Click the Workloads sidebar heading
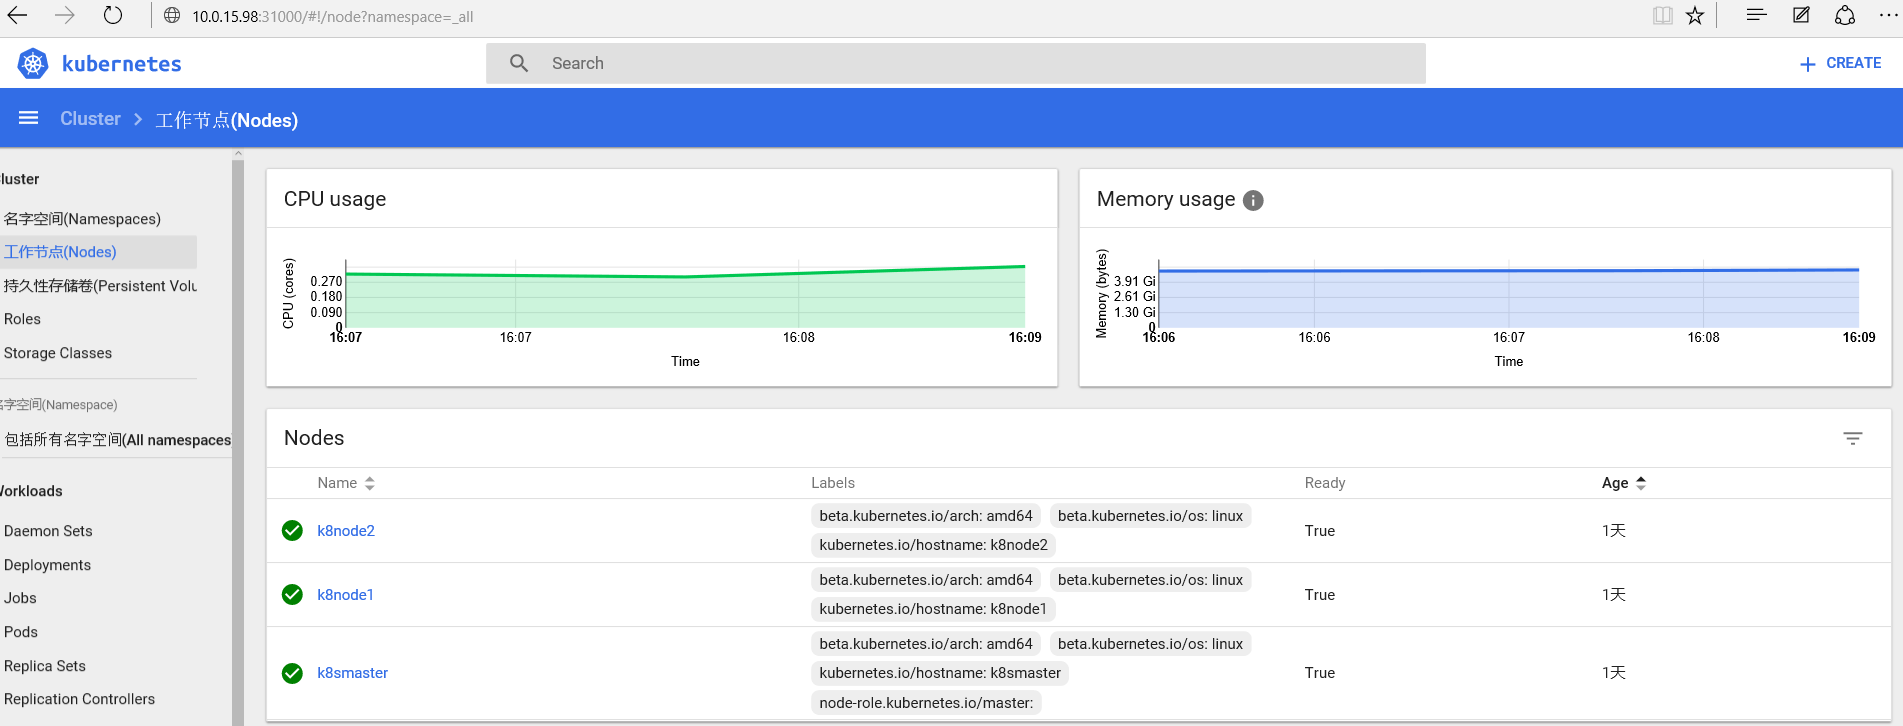Screen dimensions: 1903x726 coord(32,491)
